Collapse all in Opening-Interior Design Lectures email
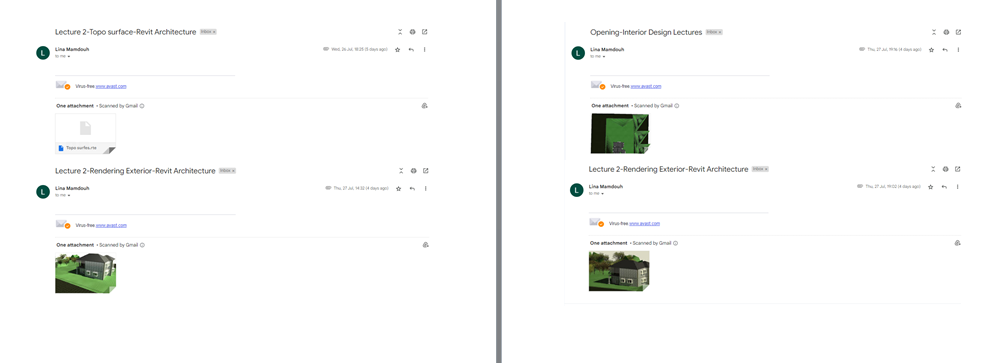This screenshot has height=363, width=998. (x=934, y=32)
